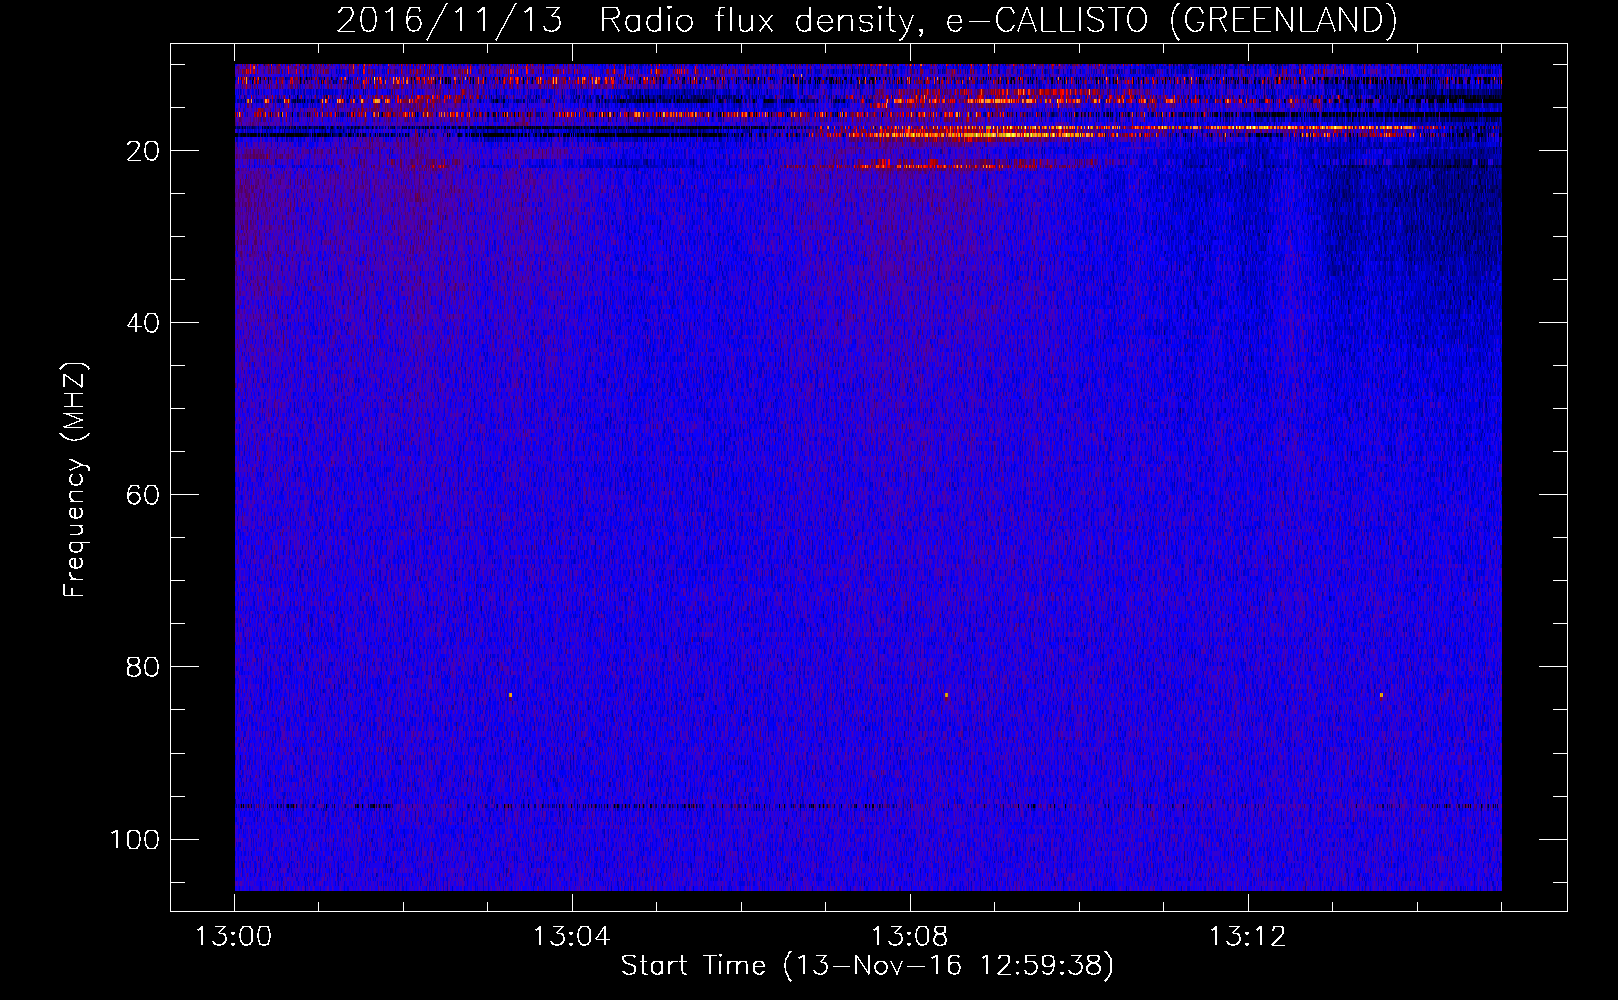
Task: Click the orange dot near 13:03 below 80 MHz
Action: [x=510, y=695]
